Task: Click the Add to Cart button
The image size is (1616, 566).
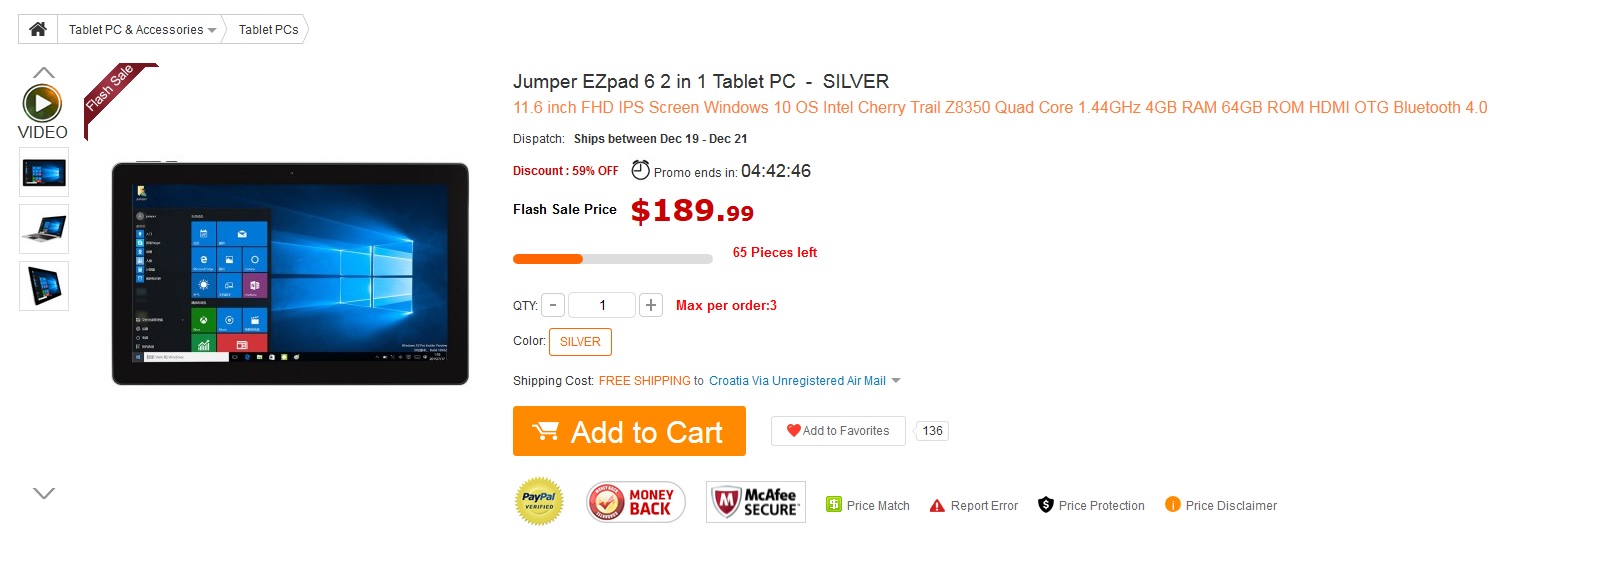Action: [629, 431]
